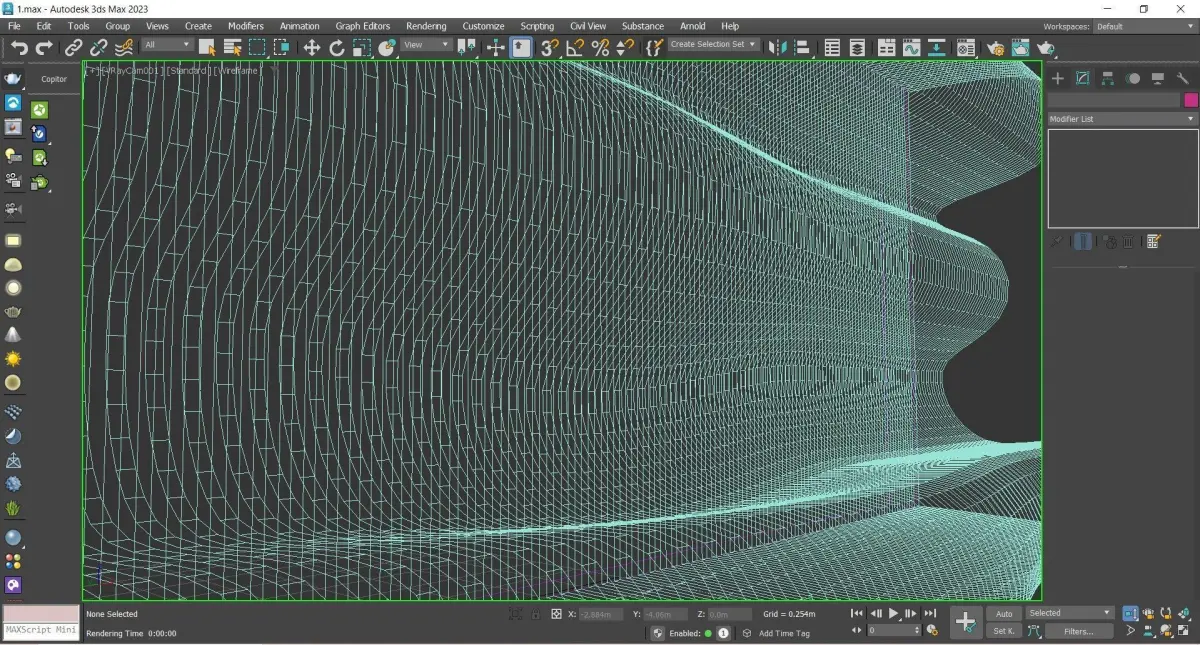1200x645 pixels.
Task: Open the View reference coordinate dropdown
Action: click(427, 45)
